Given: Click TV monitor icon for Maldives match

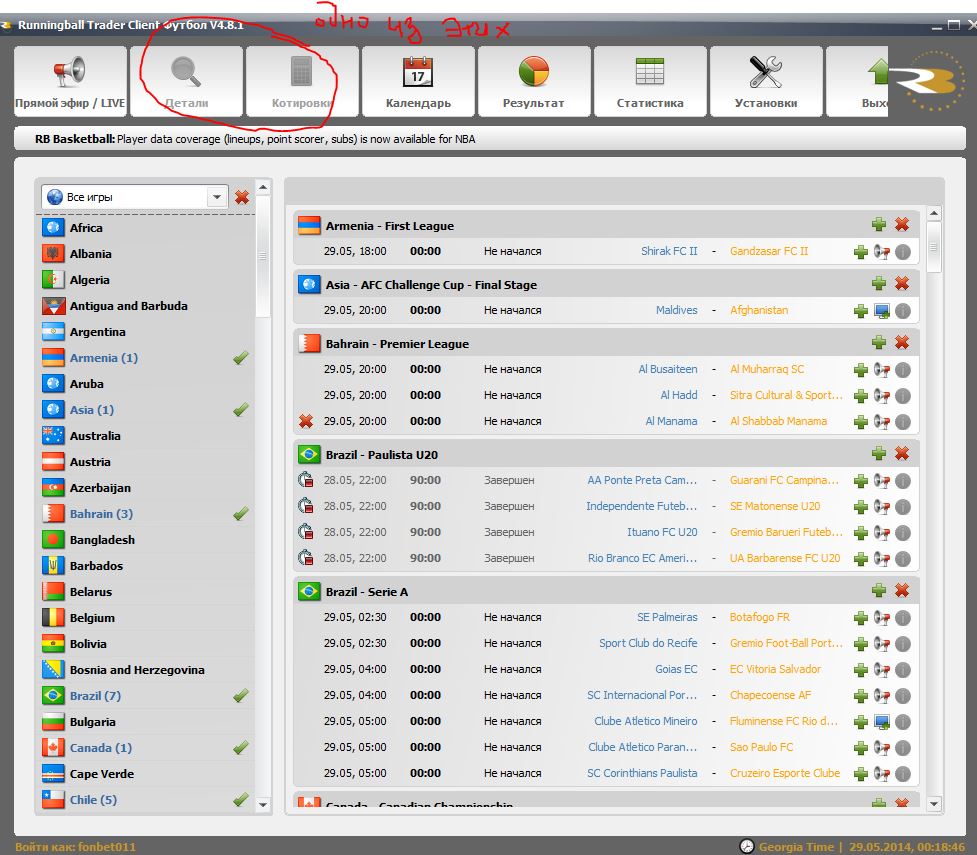Looking at the screenshot, I should click(x=882, y=310).
